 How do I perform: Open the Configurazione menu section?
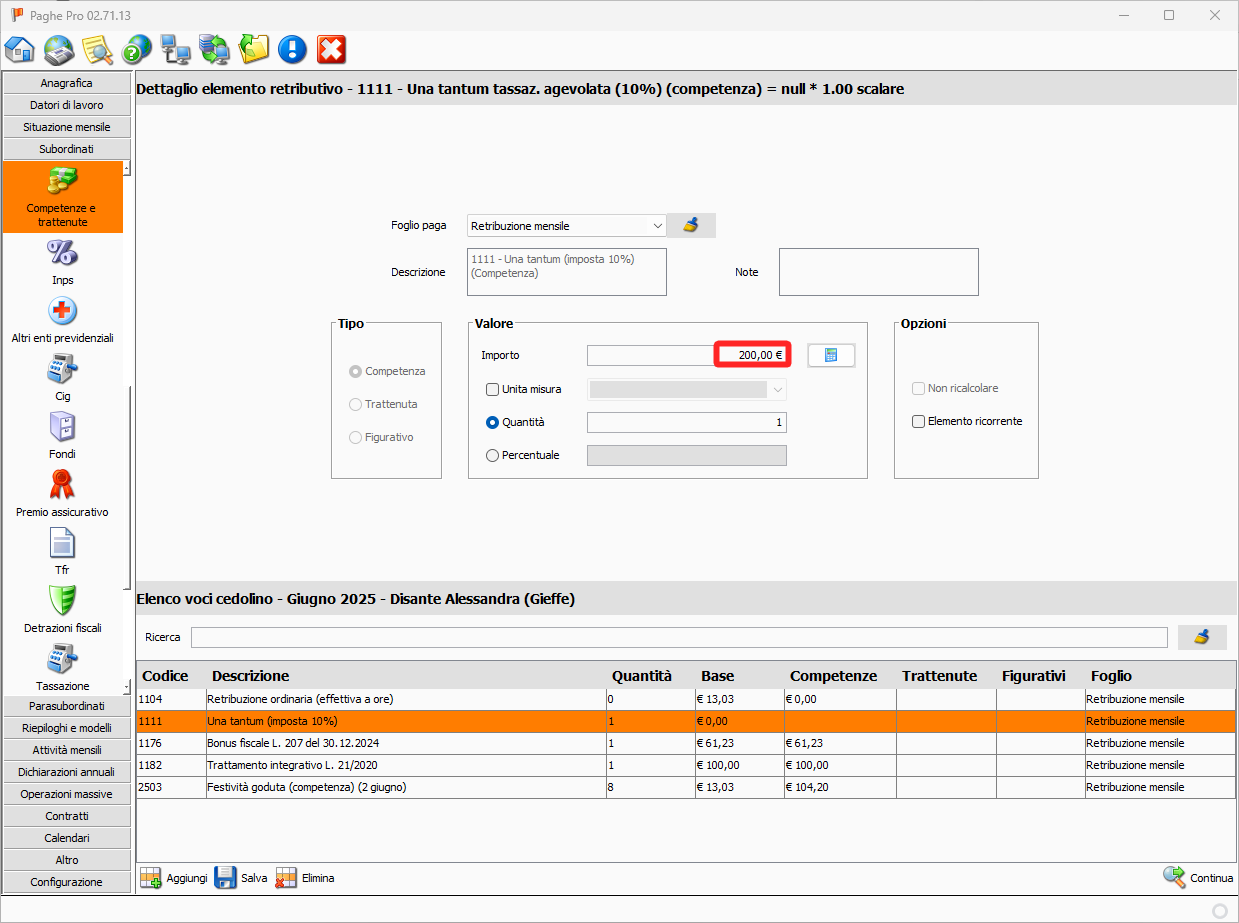click(67, 882)
